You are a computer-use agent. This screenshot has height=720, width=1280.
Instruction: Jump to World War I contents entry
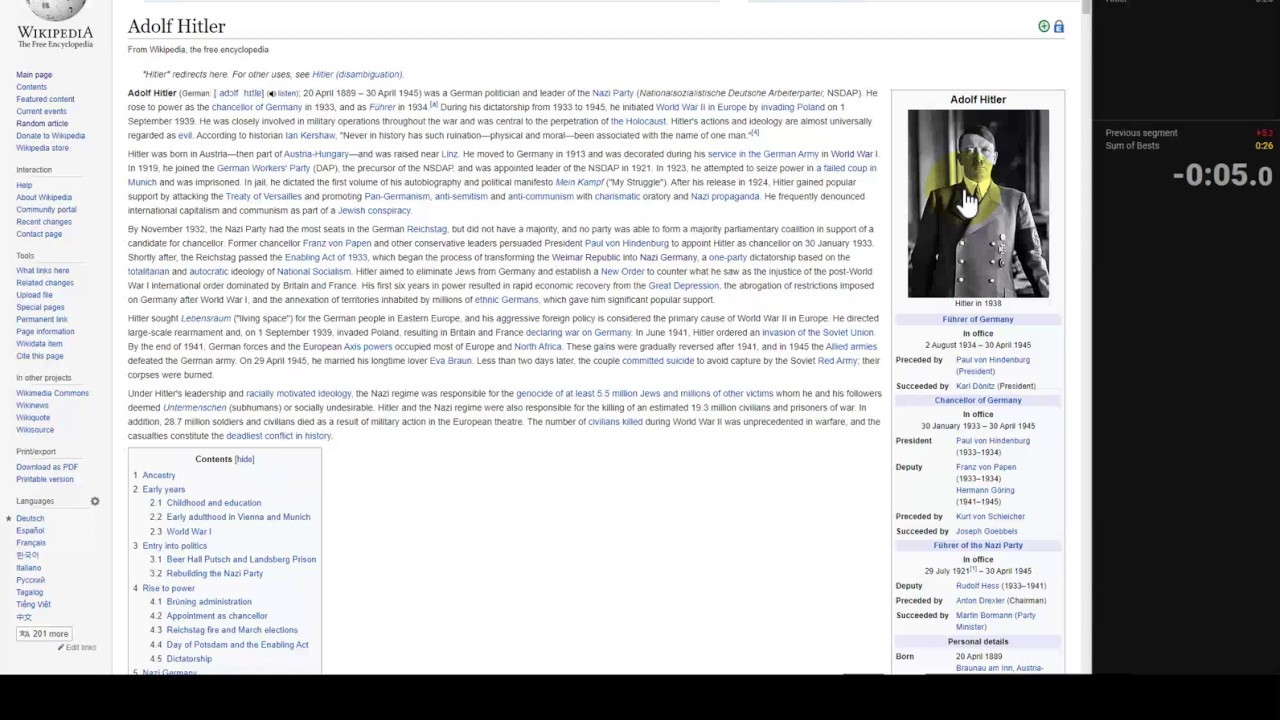(189, 531)
